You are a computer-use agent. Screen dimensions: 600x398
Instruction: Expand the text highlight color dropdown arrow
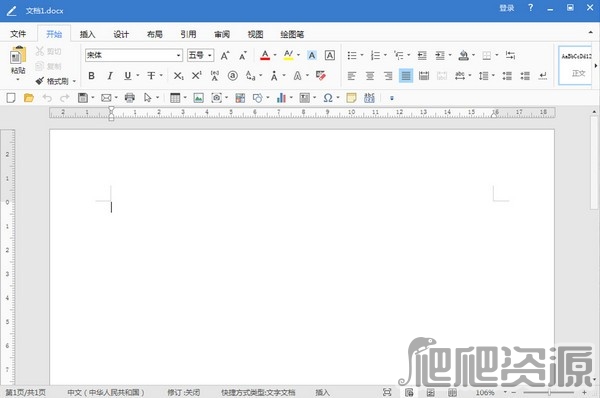point(298,55)
